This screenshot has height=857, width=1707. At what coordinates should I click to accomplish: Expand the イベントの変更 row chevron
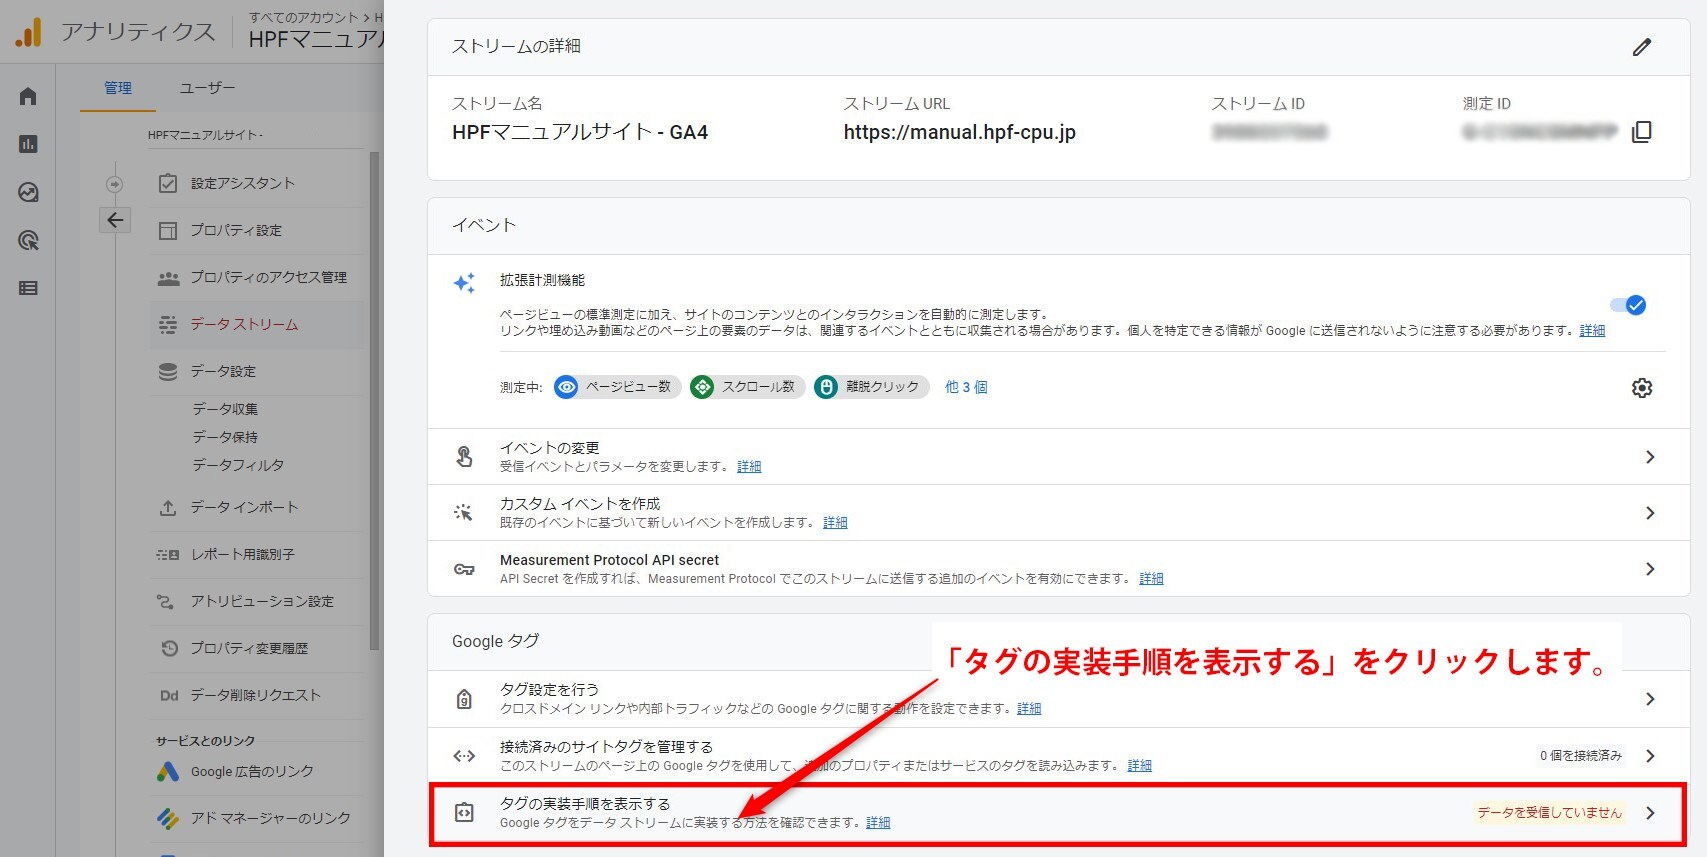tap(1650, 457)
